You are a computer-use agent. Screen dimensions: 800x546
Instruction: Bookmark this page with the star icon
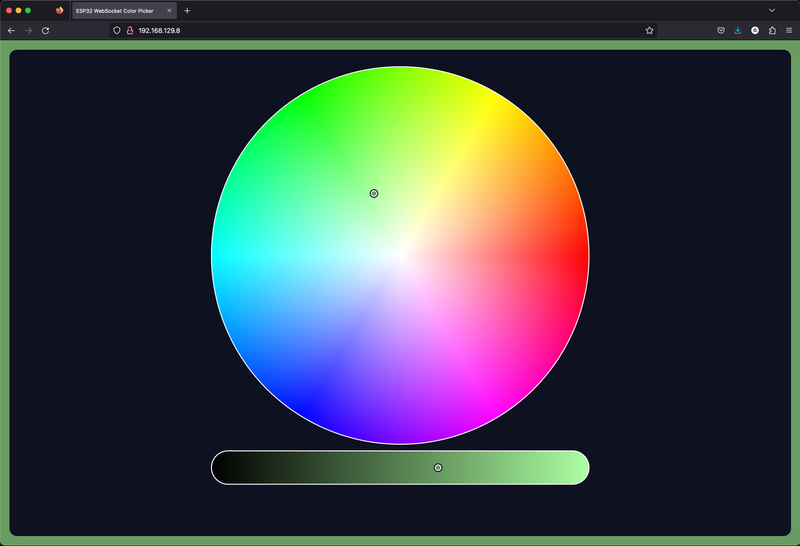point(649,30)
